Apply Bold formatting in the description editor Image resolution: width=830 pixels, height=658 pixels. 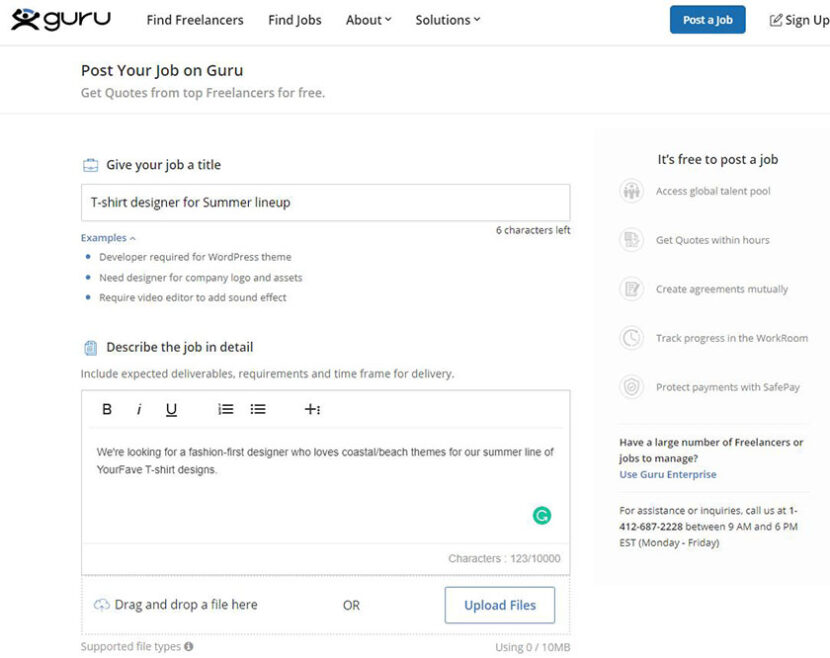tap(107, 409)
